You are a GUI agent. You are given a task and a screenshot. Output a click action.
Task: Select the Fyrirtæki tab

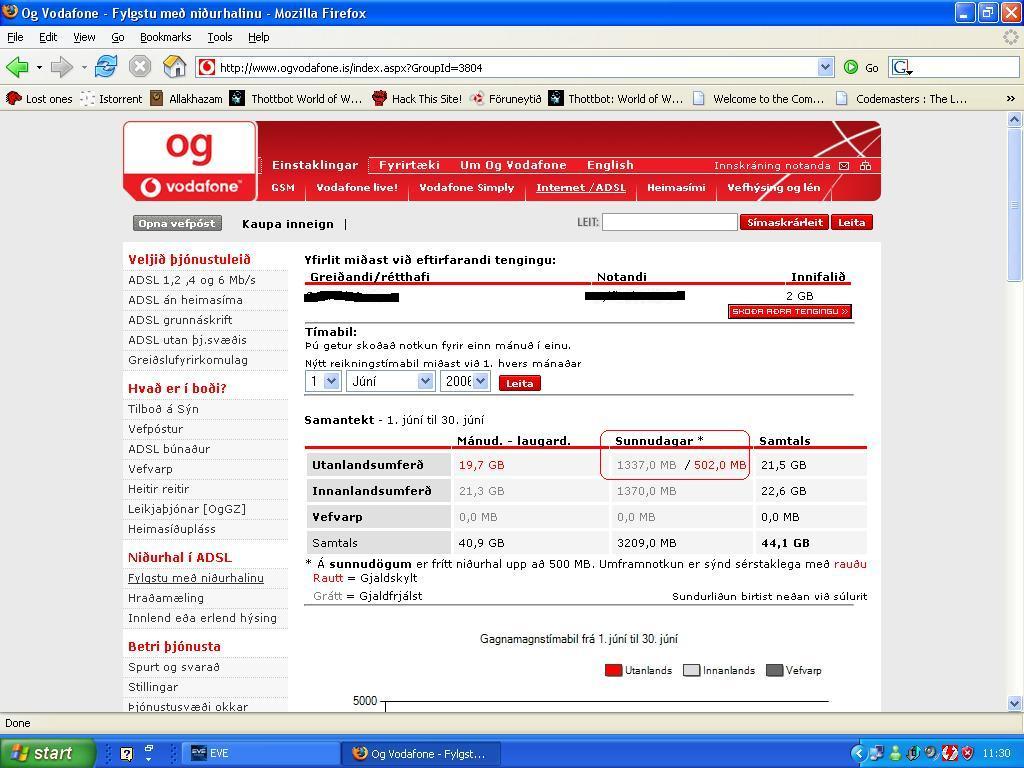point(409,165)
